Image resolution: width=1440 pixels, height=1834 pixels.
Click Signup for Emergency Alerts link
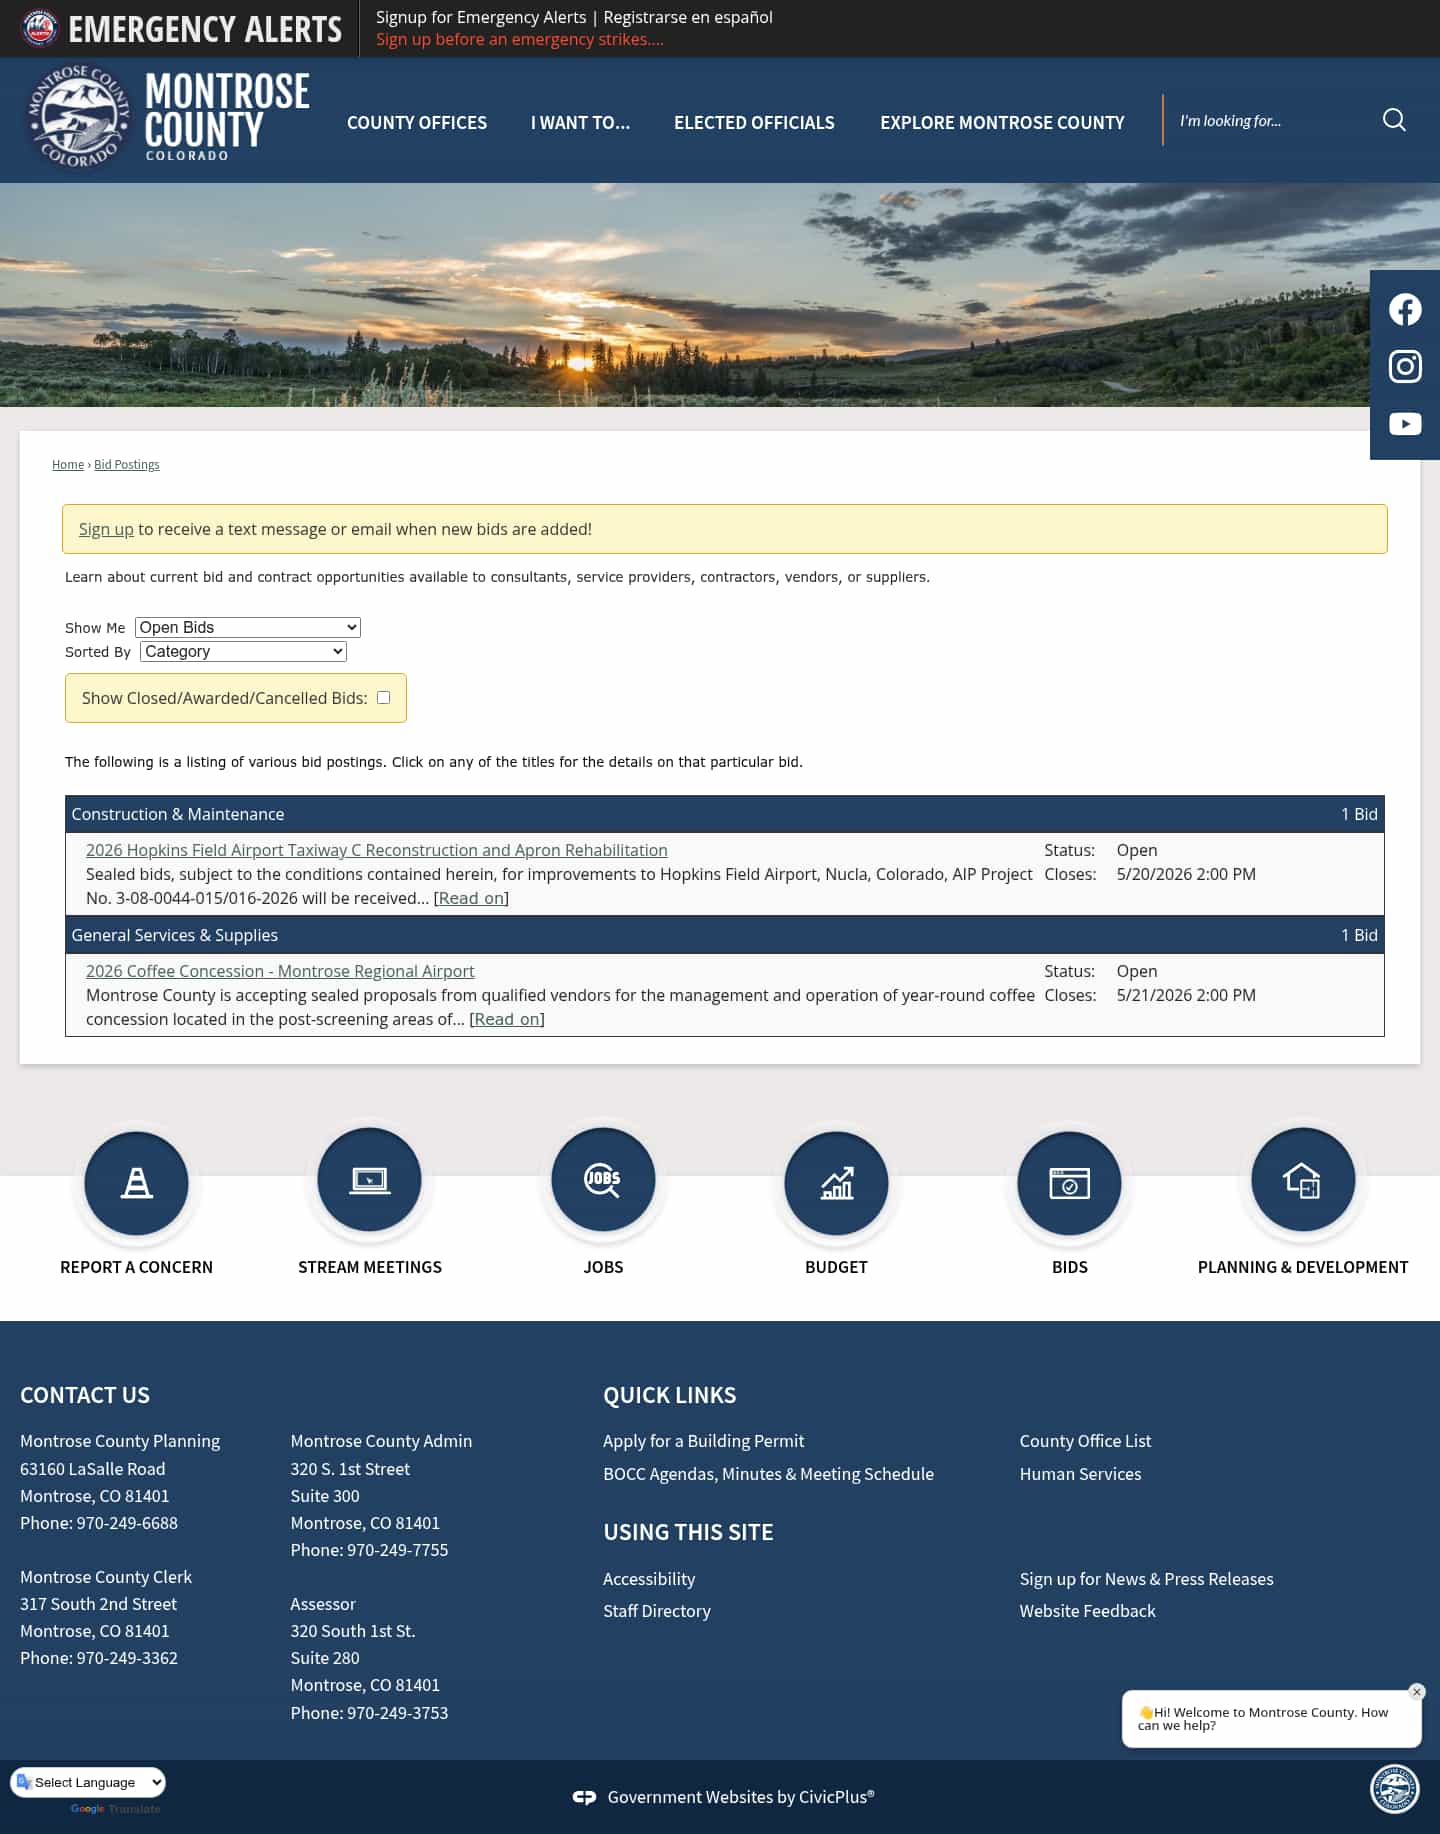point(481,17)
